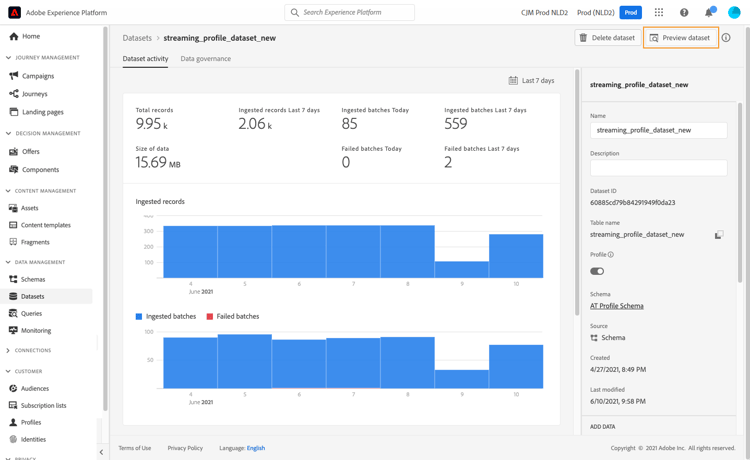
Task: Collapse the Data Management section
Action: (8, 262)
